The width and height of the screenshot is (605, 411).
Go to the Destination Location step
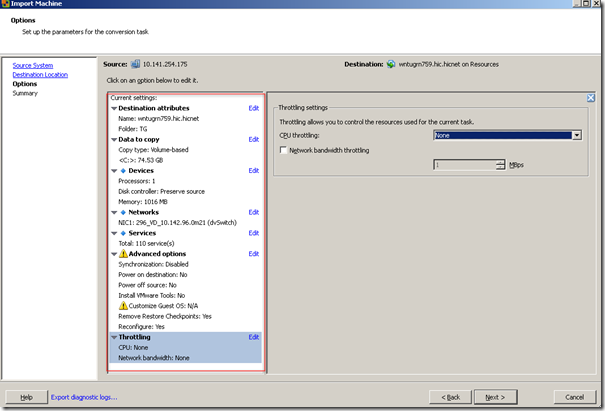point(40,75)
